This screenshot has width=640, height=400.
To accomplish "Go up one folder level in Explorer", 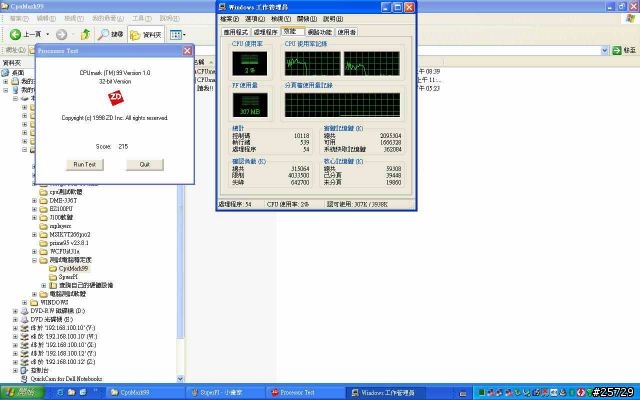I will [85, 34].
